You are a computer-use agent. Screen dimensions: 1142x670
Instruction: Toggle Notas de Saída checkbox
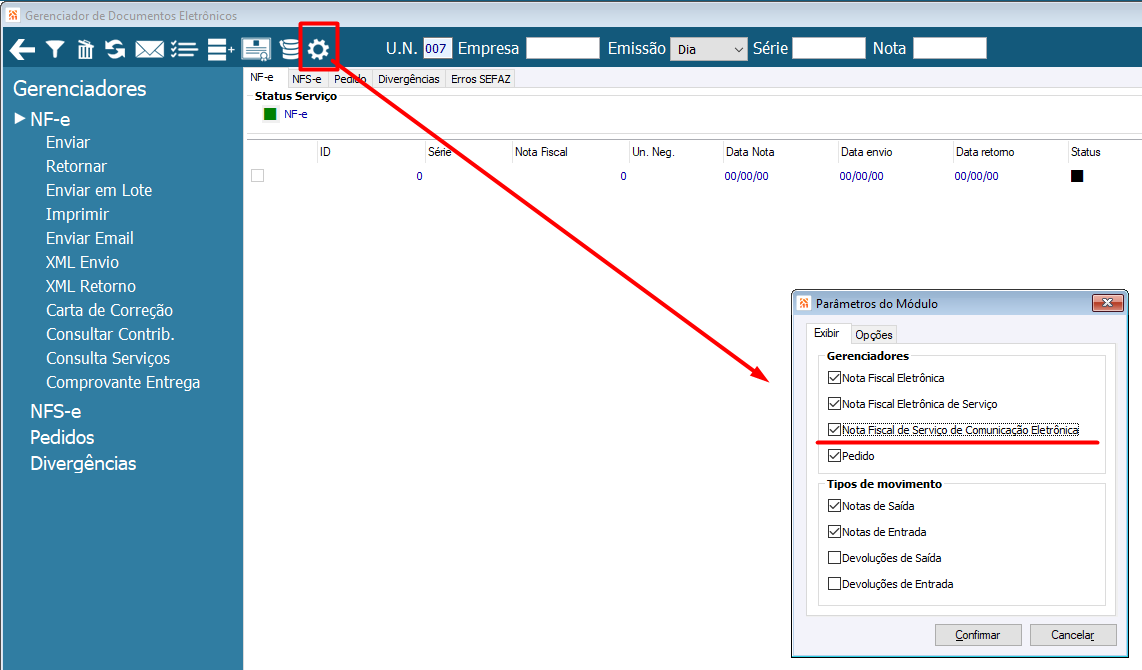[835, 505]
